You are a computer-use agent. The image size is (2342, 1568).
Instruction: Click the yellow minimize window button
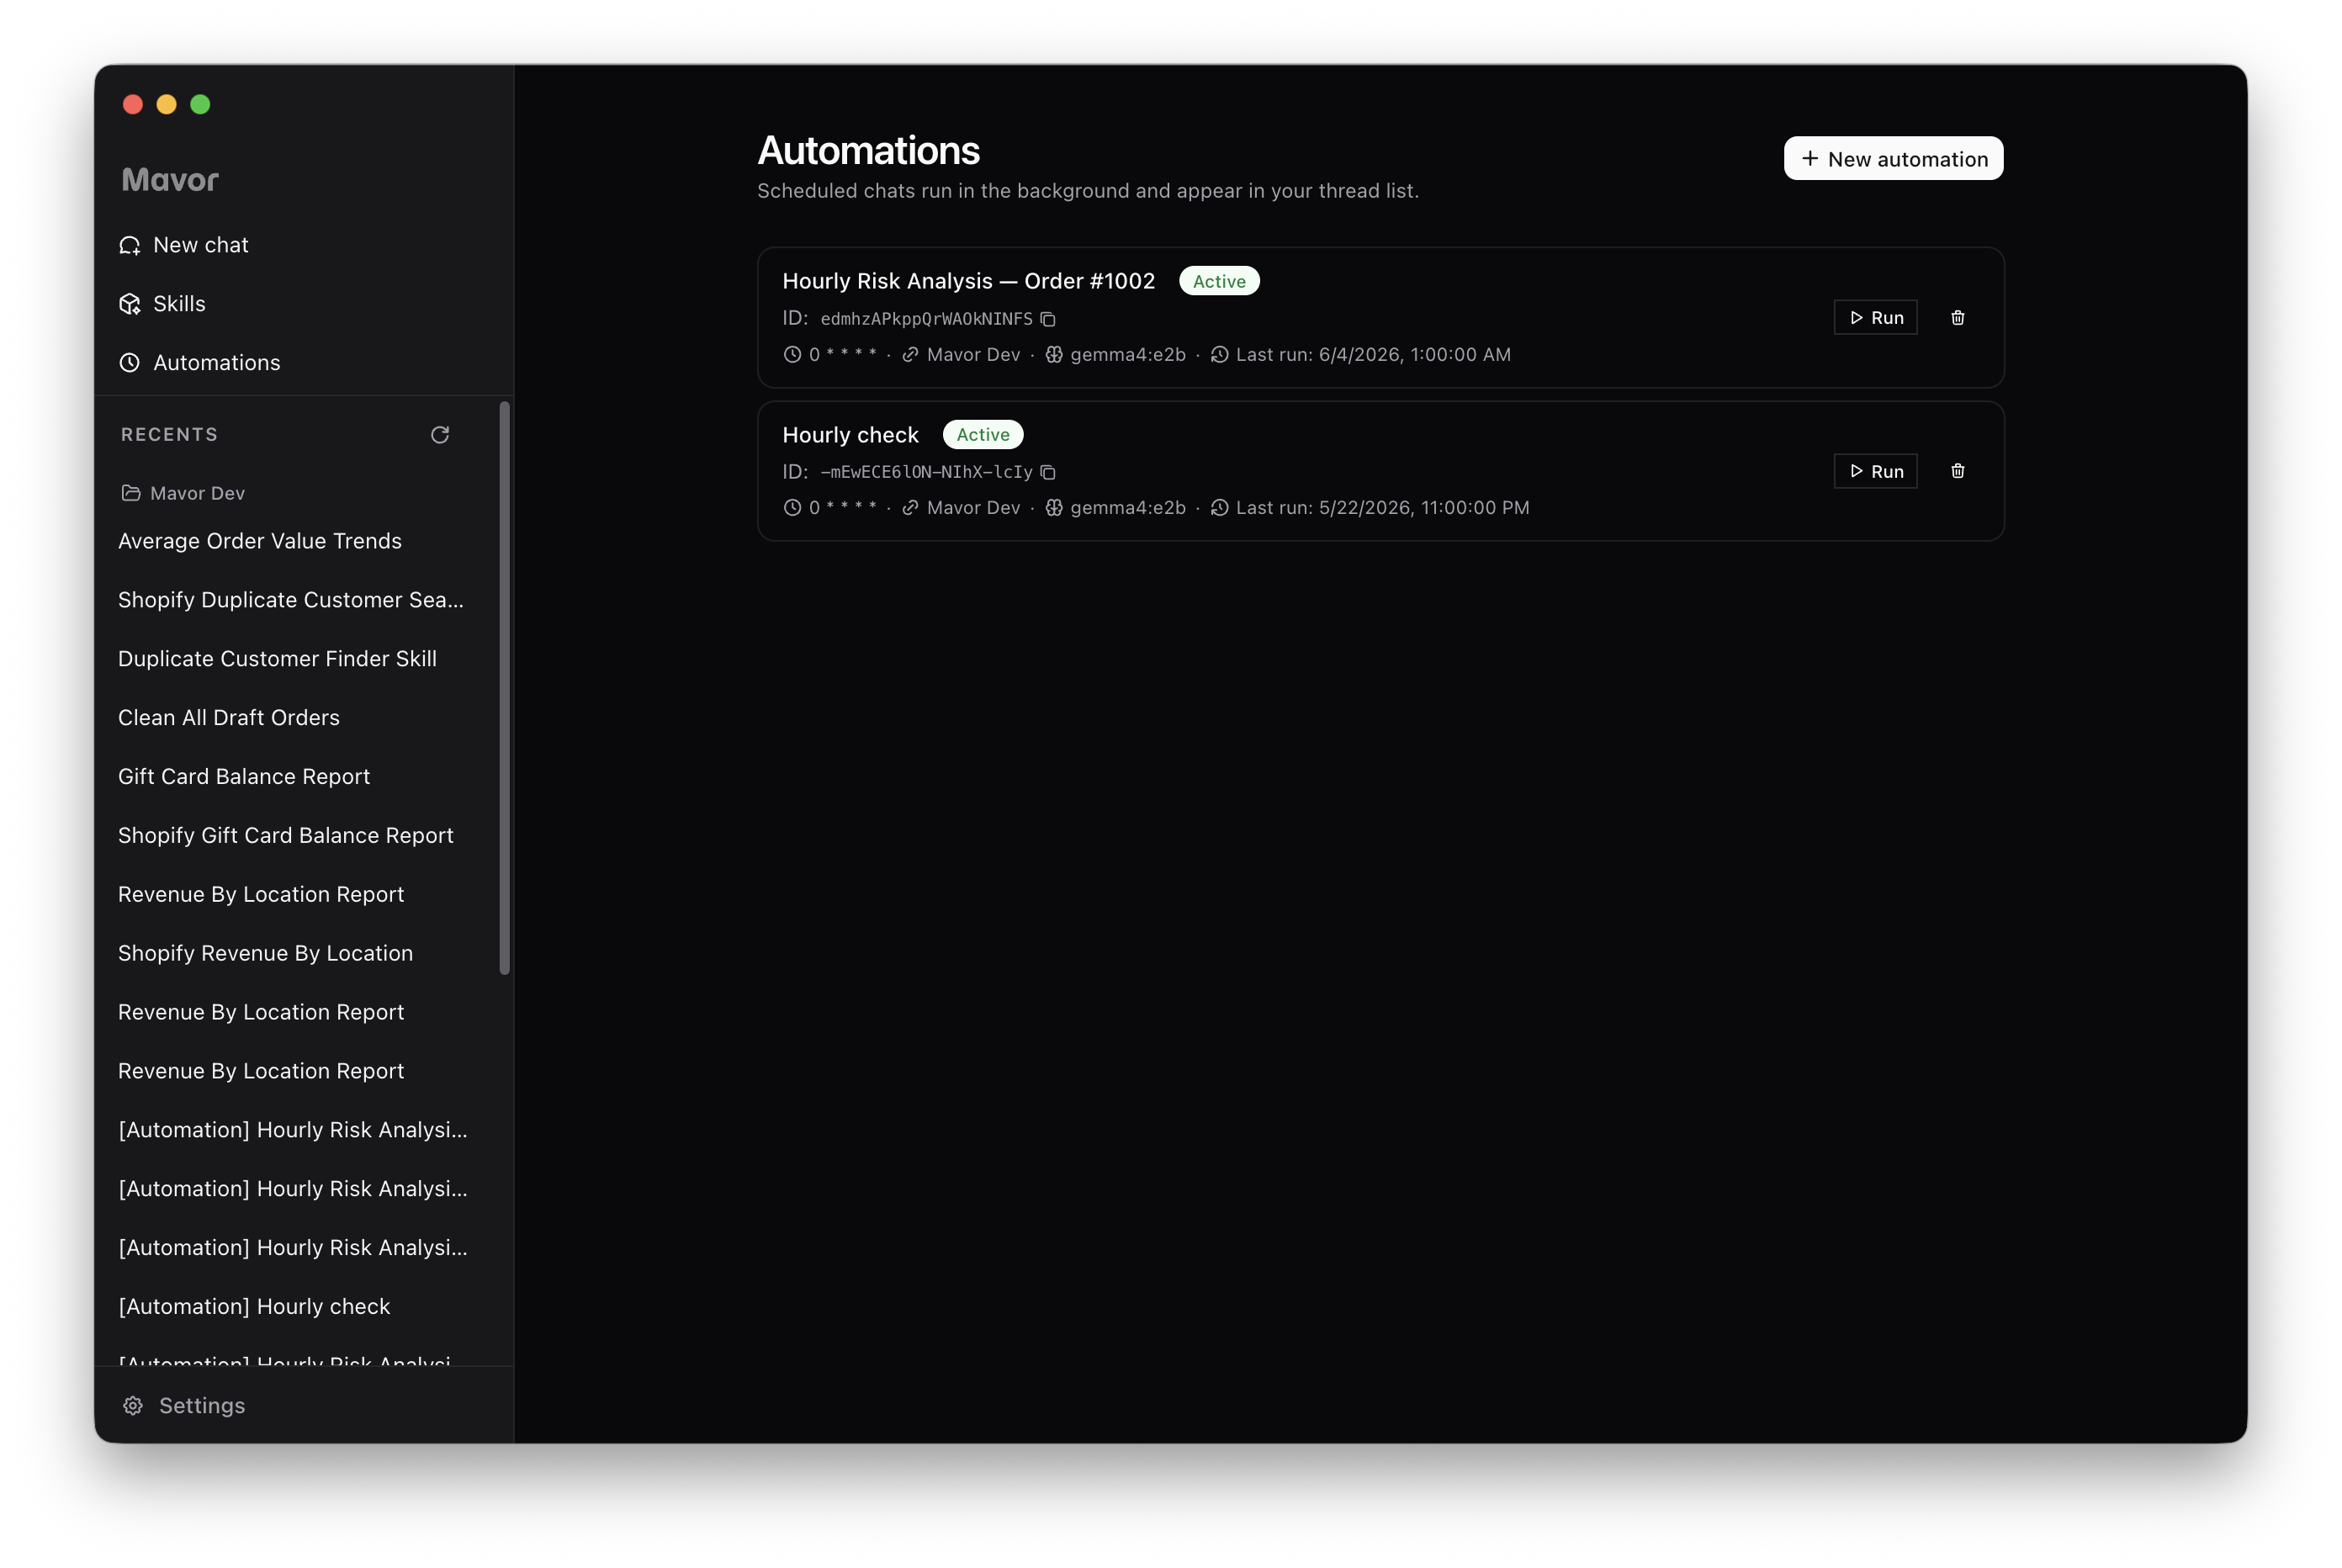(166, 104)
